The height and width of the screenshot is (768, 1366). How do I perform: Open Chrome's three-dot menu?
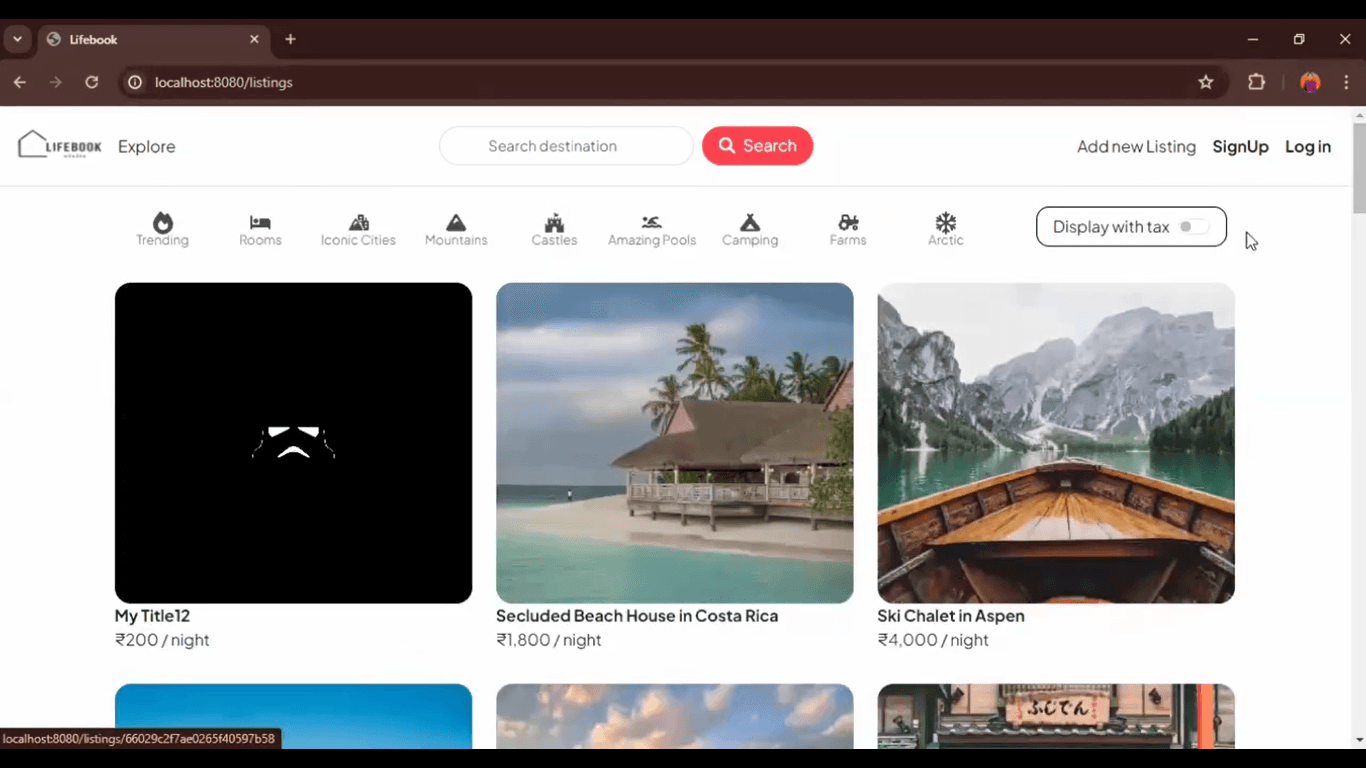(x=1346, y=82)
